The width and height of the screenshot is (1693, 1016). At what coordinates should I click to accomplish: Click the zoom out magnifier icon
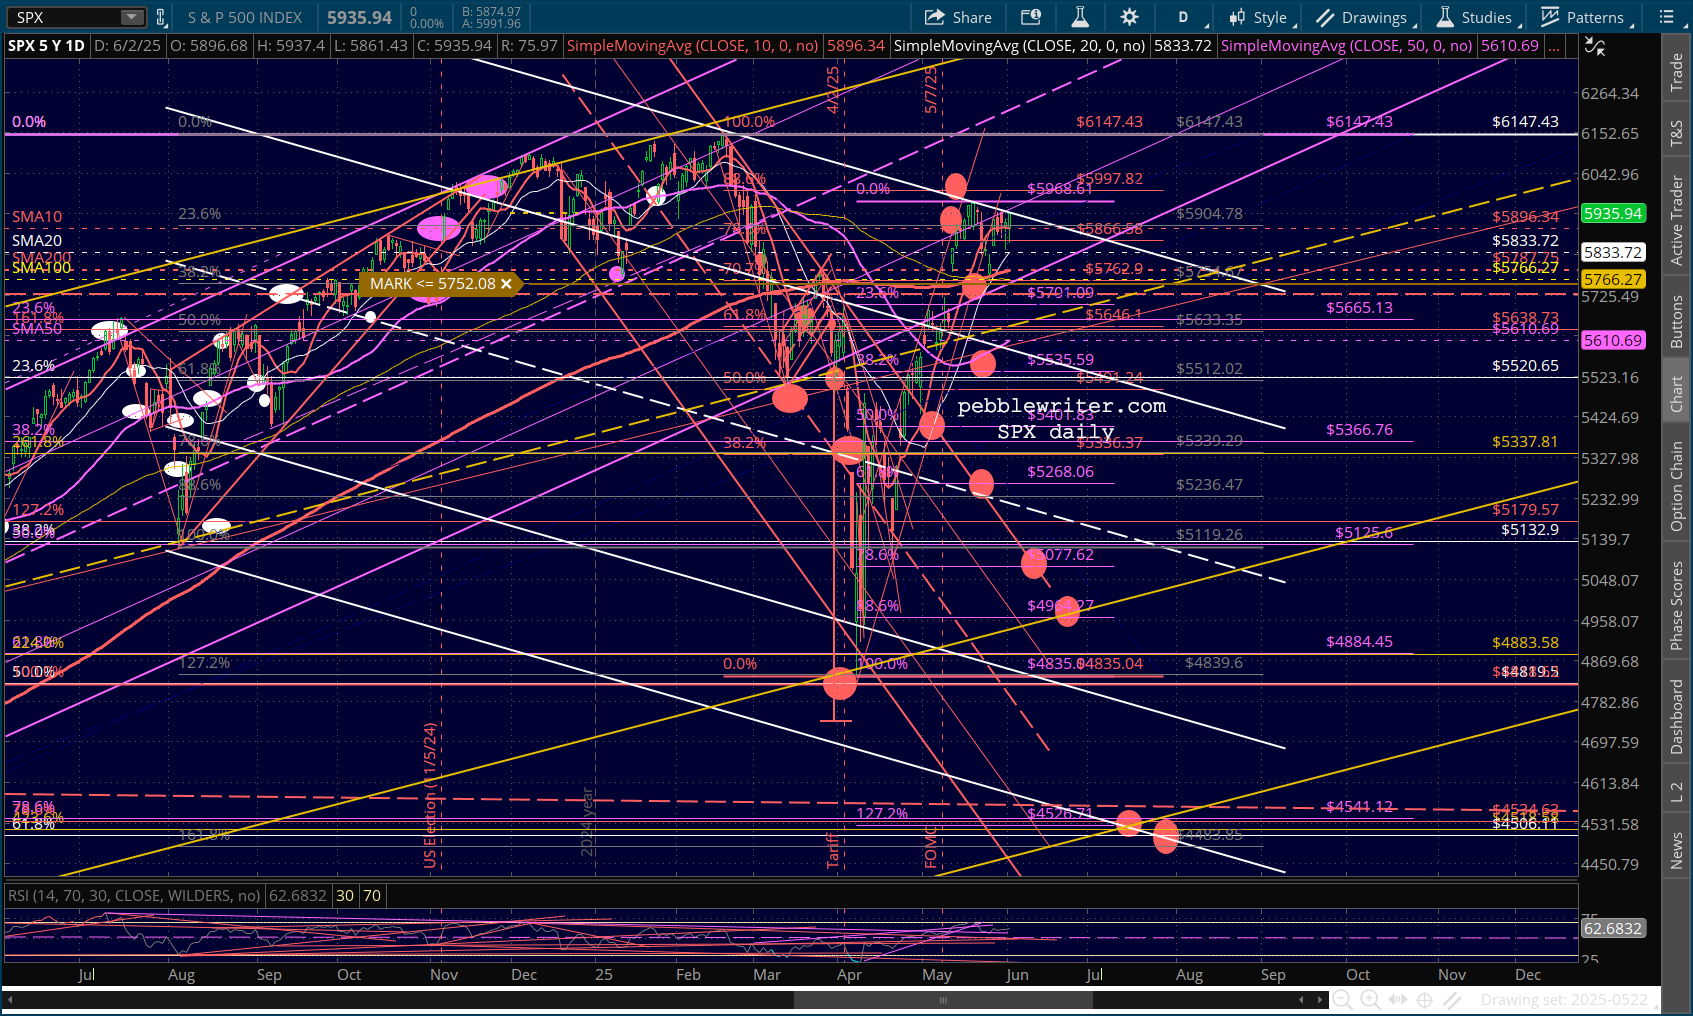[1342, 1000]
